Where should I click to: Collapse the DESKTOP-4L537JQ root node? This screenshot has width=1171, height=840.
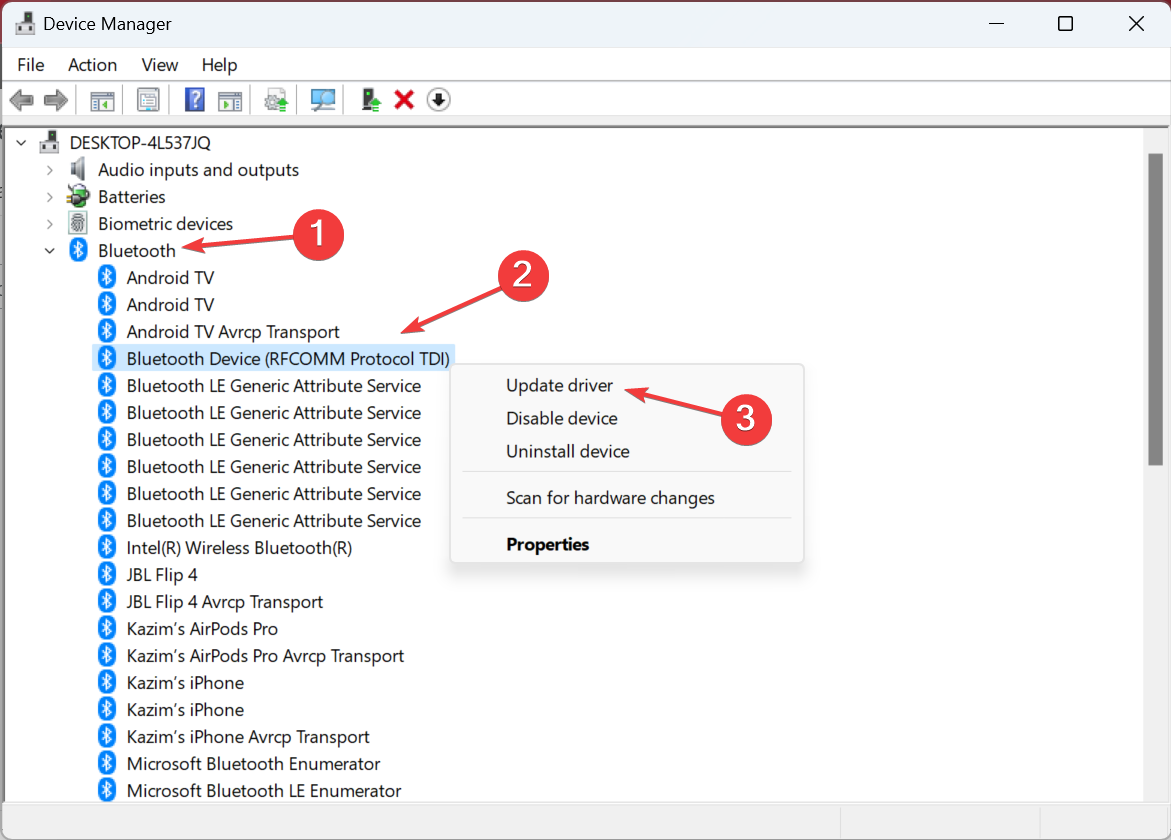point(22,142)
